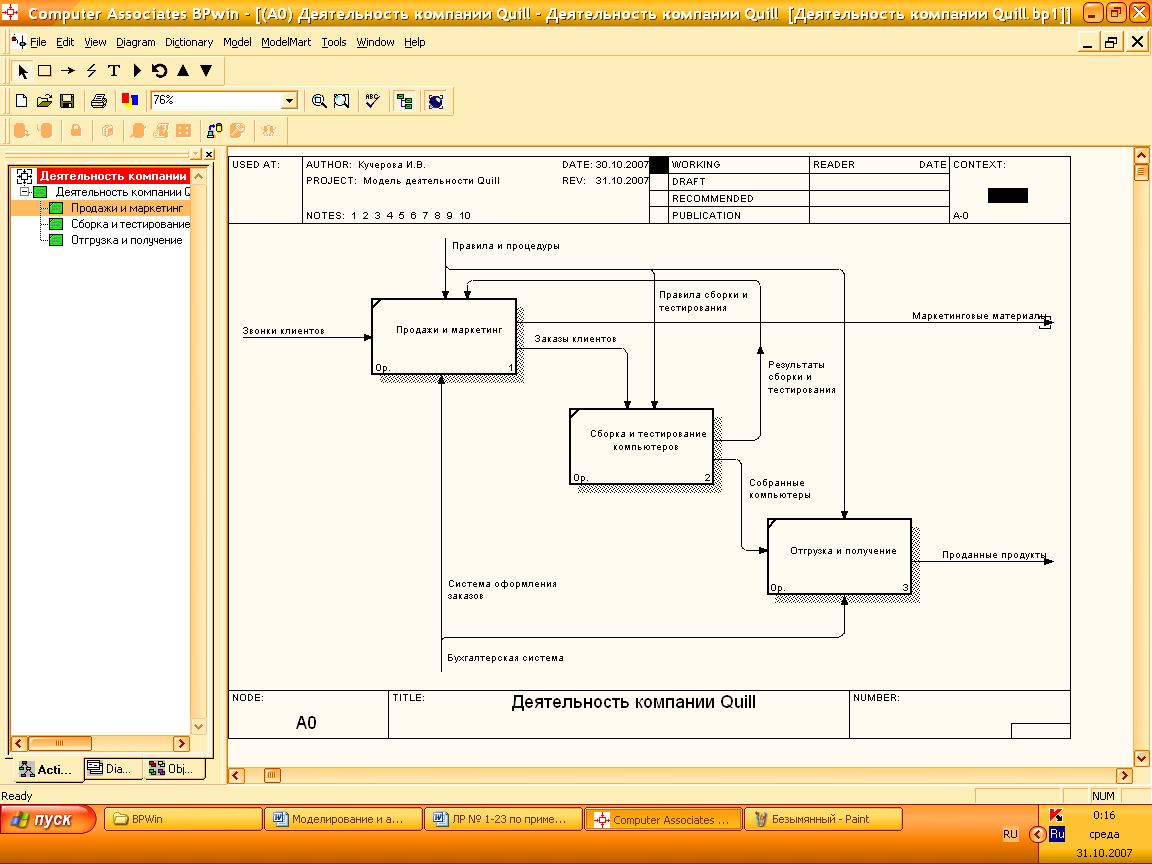The width and height of the screenshot is (1152, 864).
Task: Click the Go to Sibling Diagram circular-arrow icon
Action: tap(159, 71)
